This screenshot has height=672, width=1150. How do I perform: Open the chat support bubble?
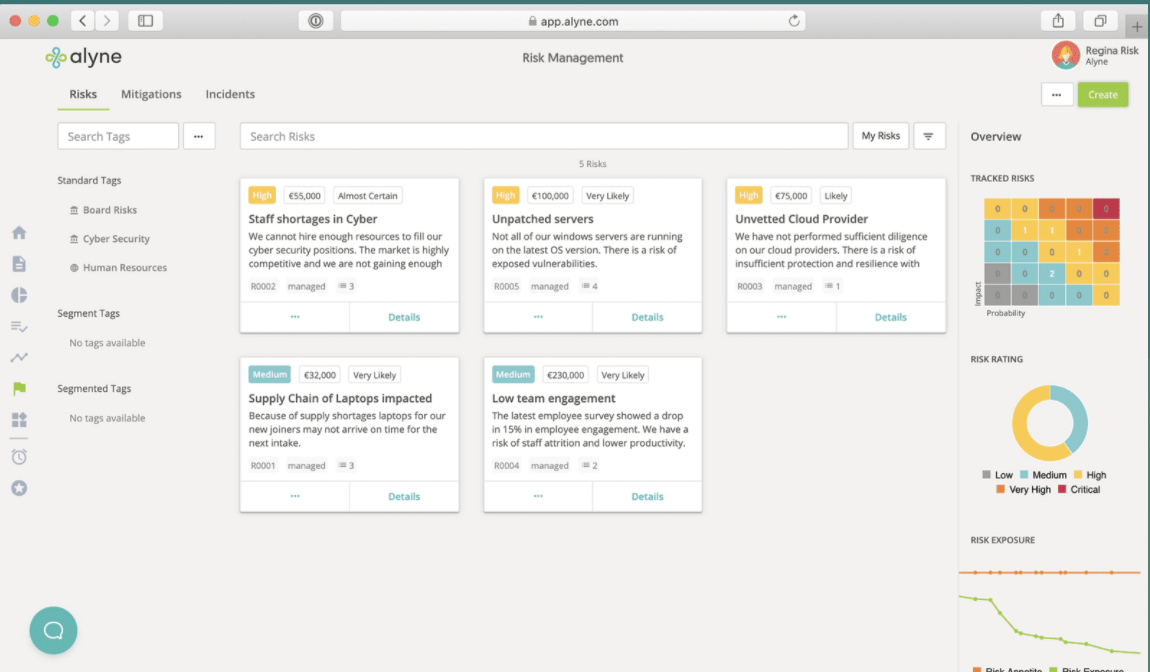[x=54, y=630]
